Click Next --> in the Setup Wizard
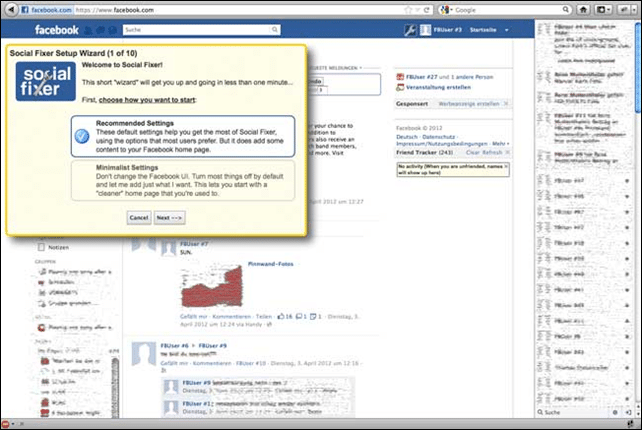Screen dimensions: 642x430 click(169, 217)
